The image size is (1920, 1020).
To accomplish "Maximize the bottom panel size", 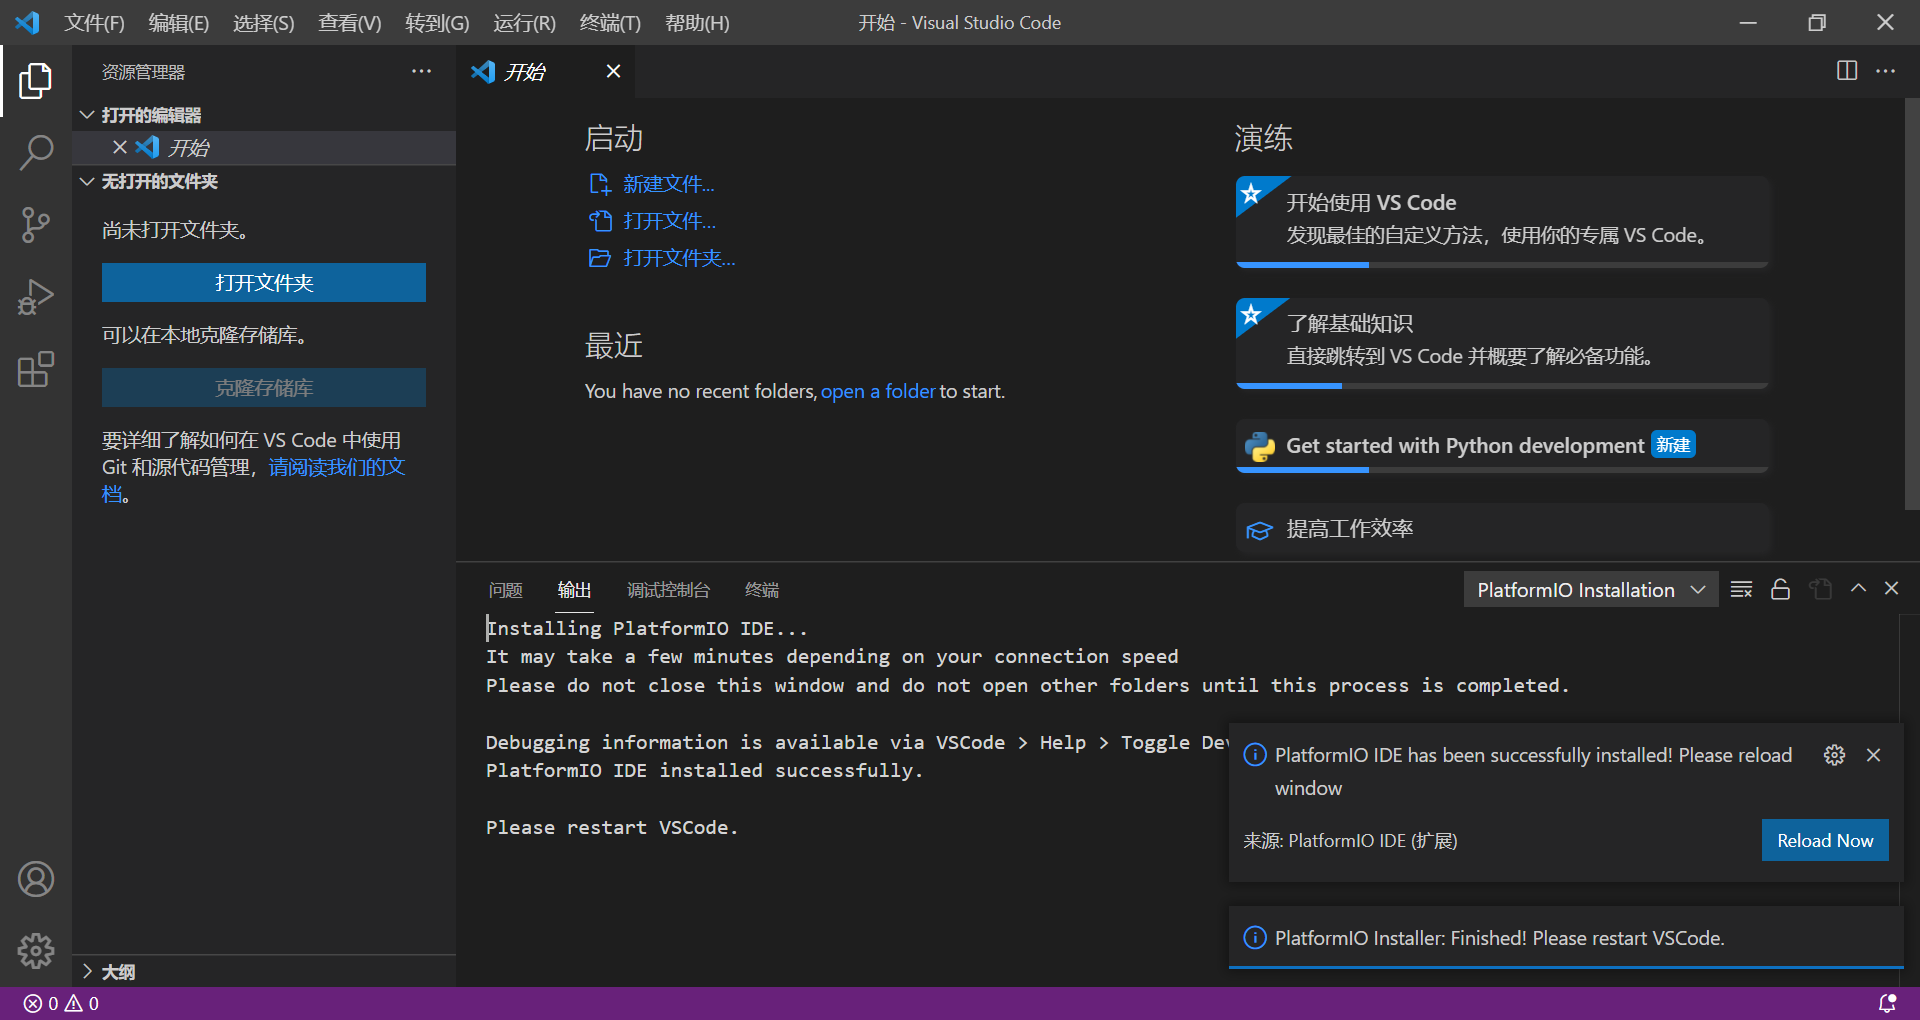I will (1858, 589).
